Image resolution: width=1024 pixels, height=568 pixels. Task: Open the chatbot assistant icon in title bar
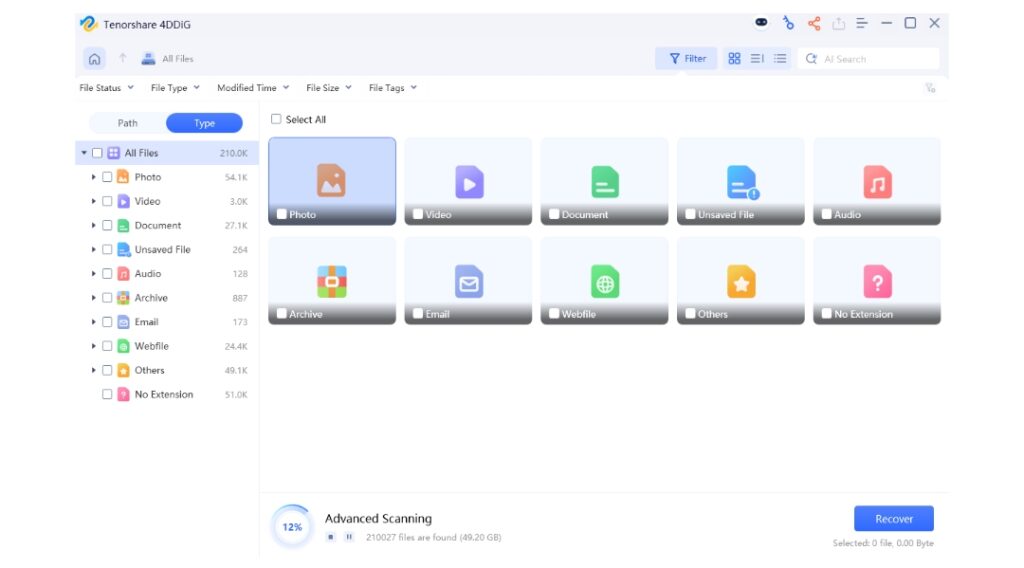coord(761,23)
